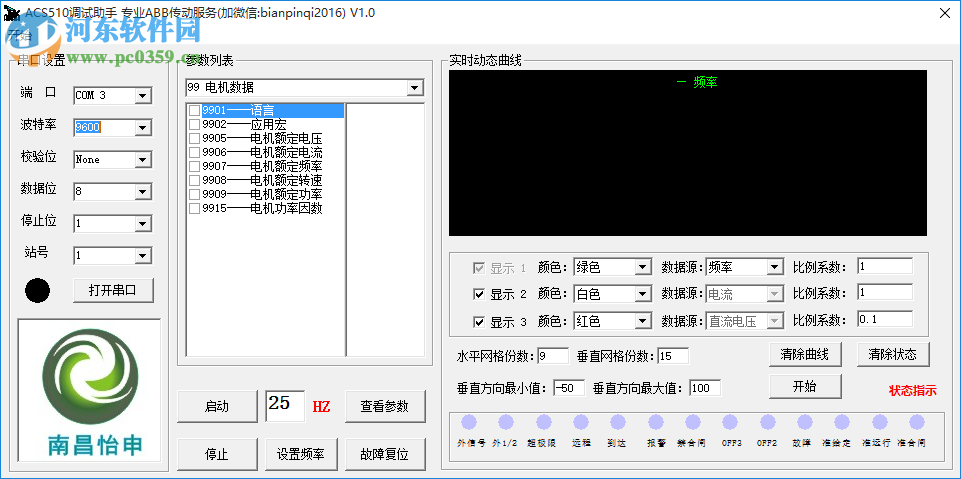The width and height of the screenshot is (961, 479).
Task: Click the 垂直网格份数 input field
Action: (673, 355)
